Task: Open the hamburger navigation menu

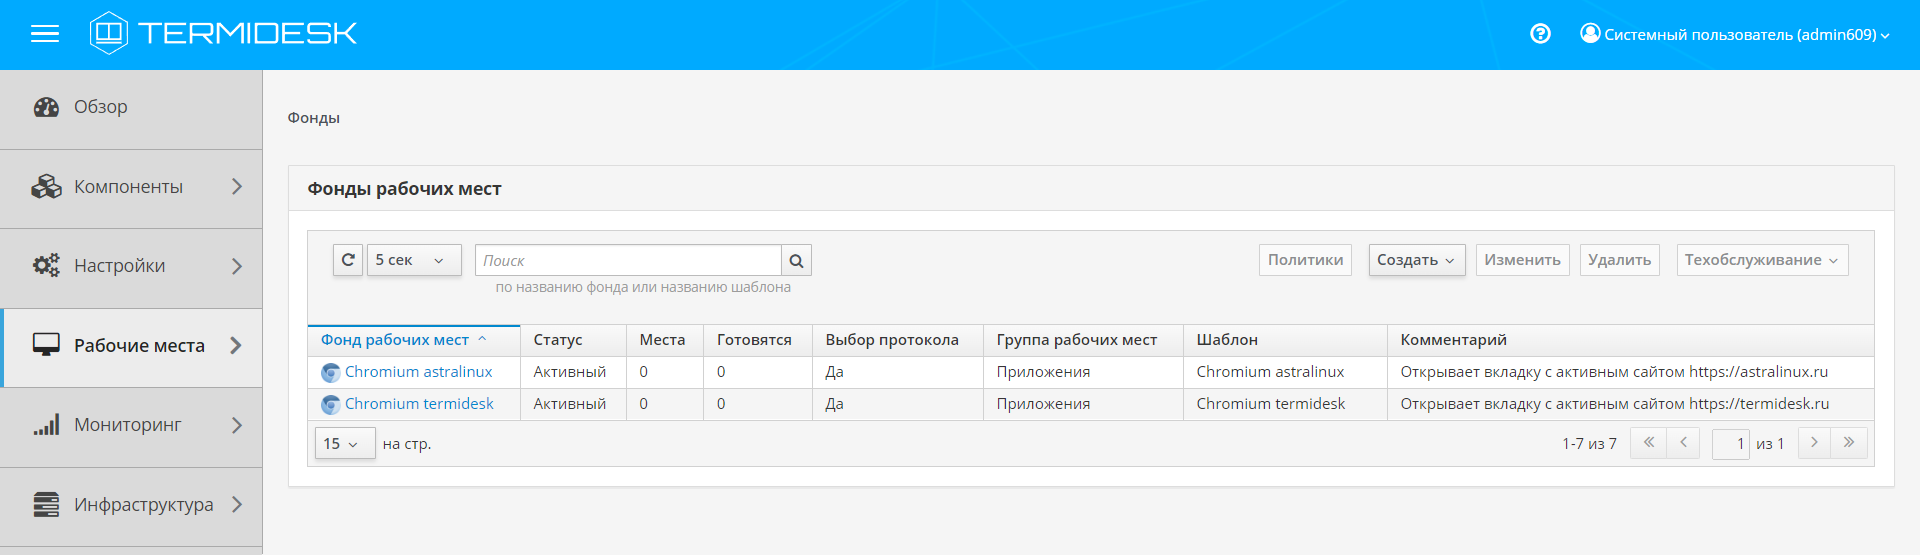Action: 45,34
